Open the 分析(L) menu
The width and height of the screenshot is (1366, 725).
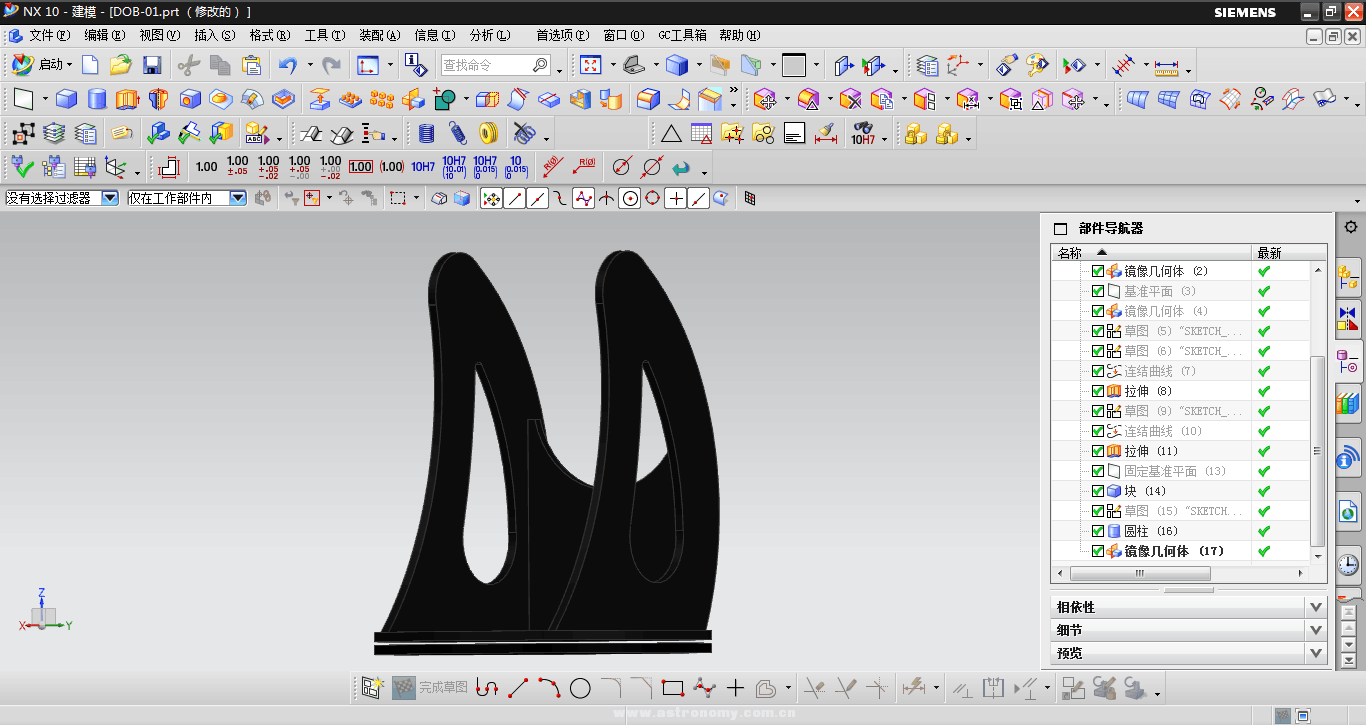489,35
